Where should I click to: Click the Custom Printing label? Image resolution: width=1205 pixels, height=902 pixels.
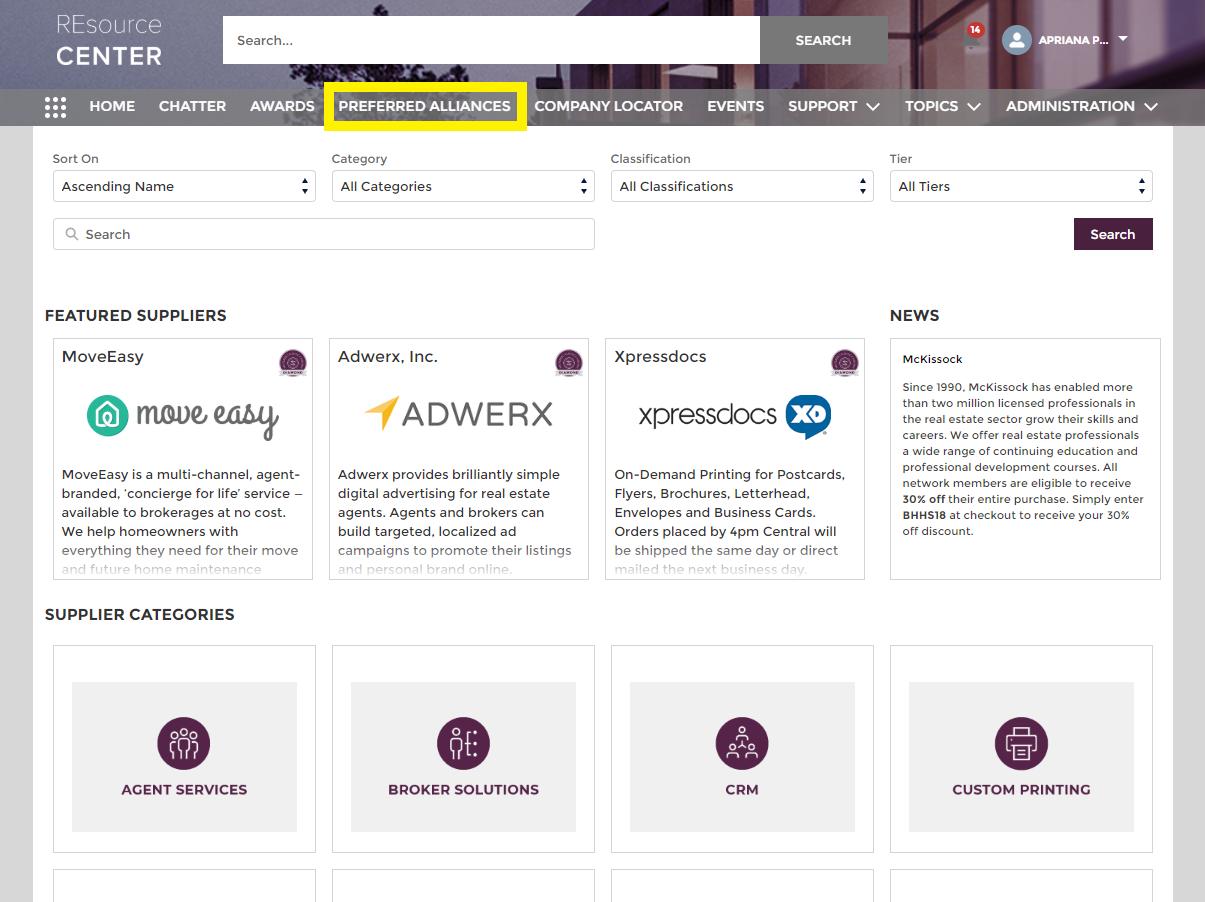point(1021,789)
